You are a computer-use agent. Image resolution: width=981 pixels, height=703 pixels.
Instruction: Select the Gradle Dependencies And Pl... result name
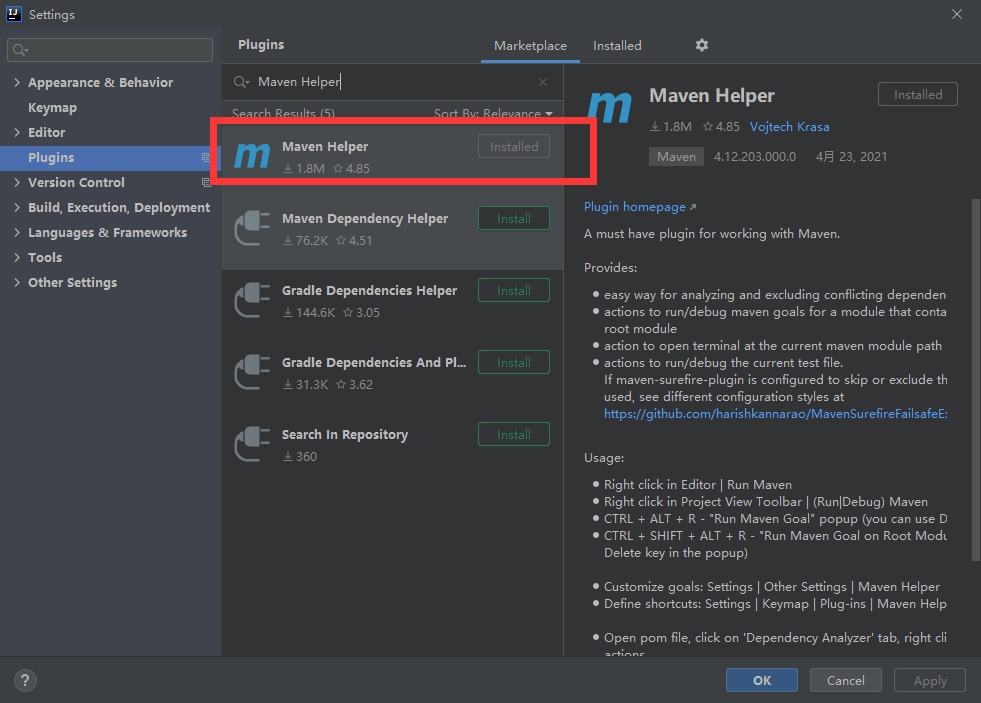click(x=374, y=362)
